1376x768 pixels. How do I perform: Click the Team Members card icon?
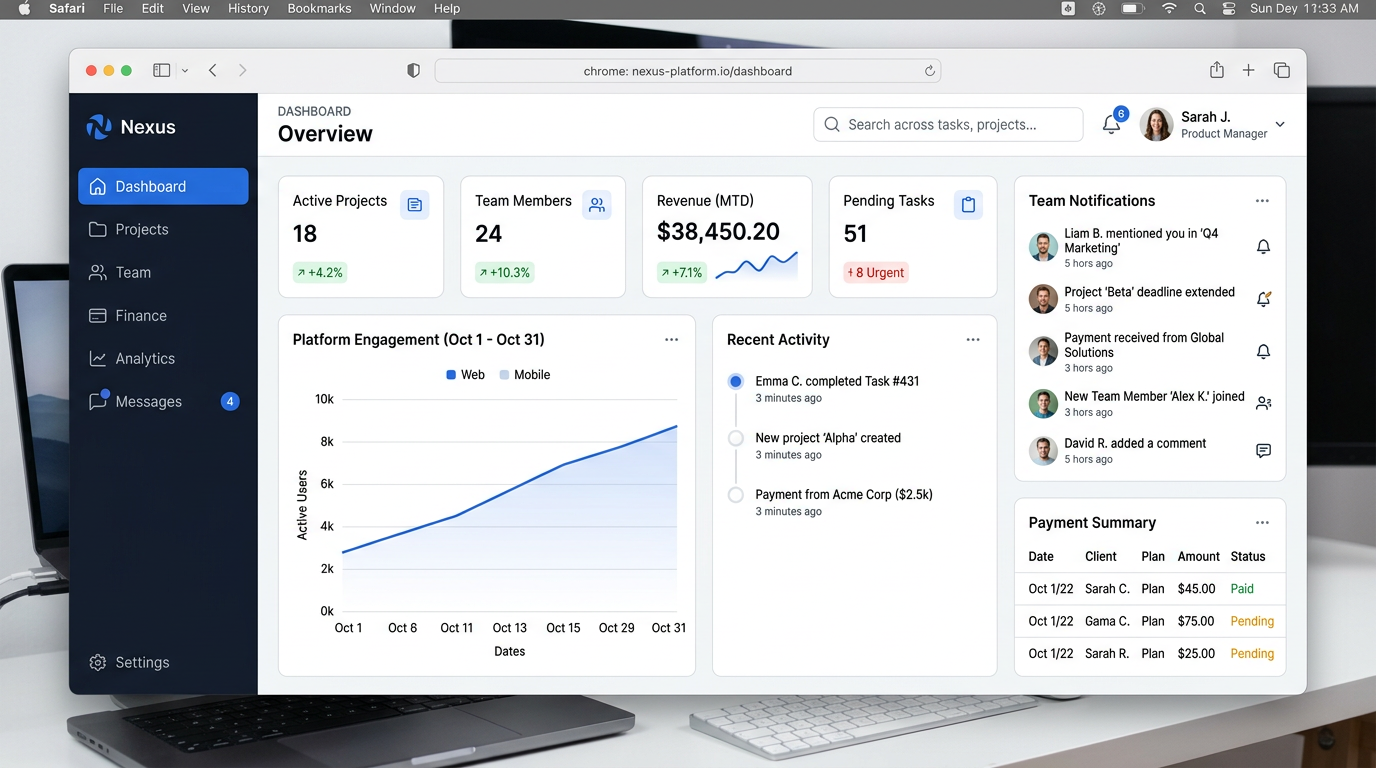596,205
